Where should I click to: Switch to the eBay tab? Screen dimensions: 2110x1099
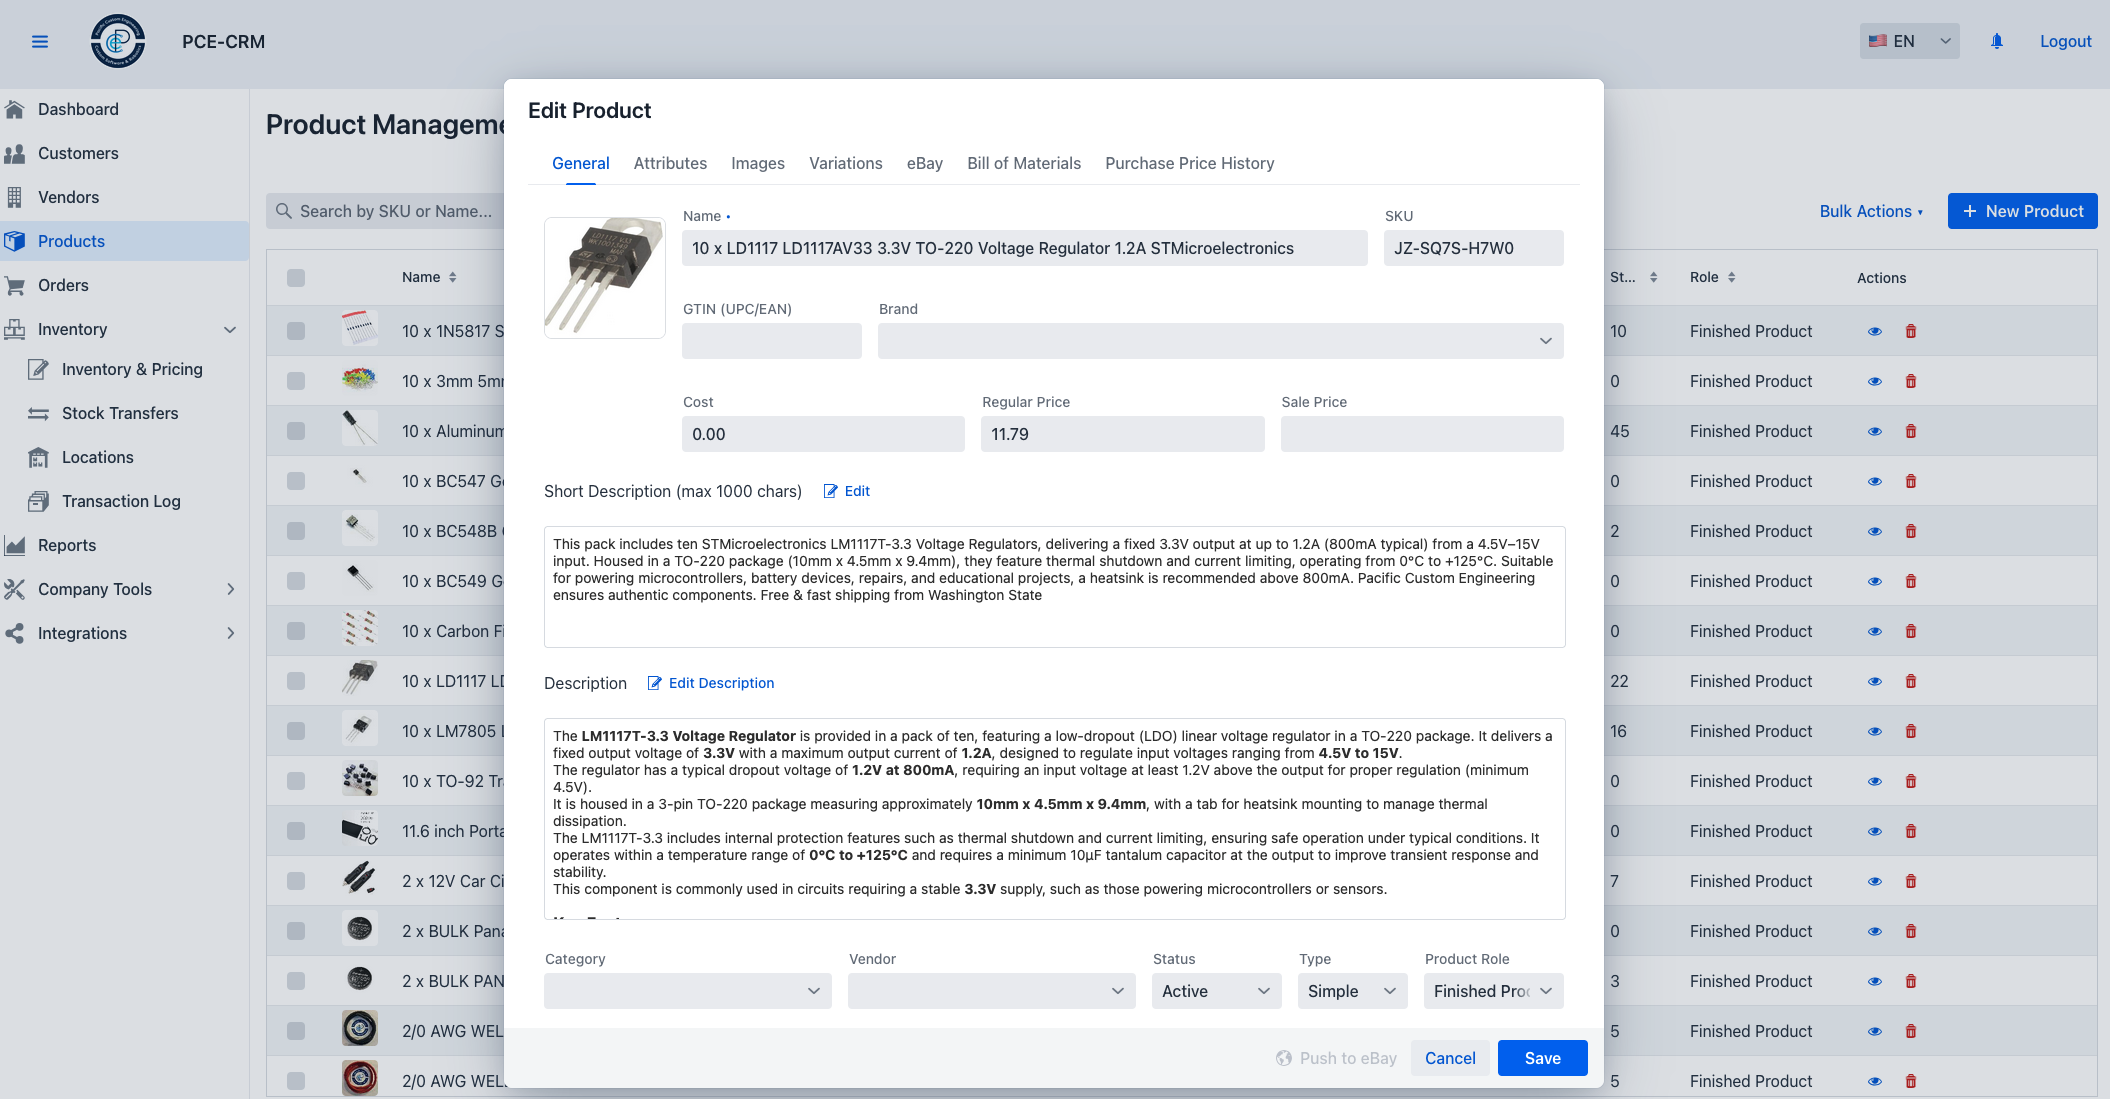pyautogui.click(x=924, y=163)
